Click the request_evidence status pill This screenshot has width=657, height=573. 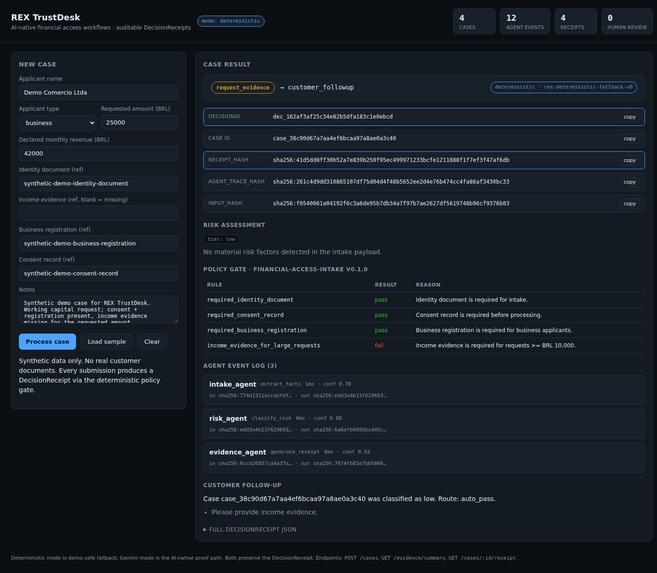pyautogui.click(x=243, y=88)
